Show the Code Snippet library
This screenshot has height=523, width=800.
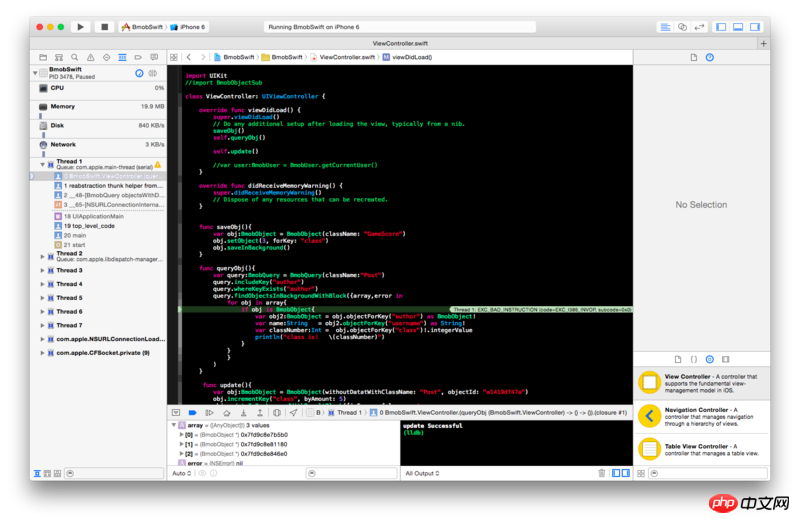694,360
